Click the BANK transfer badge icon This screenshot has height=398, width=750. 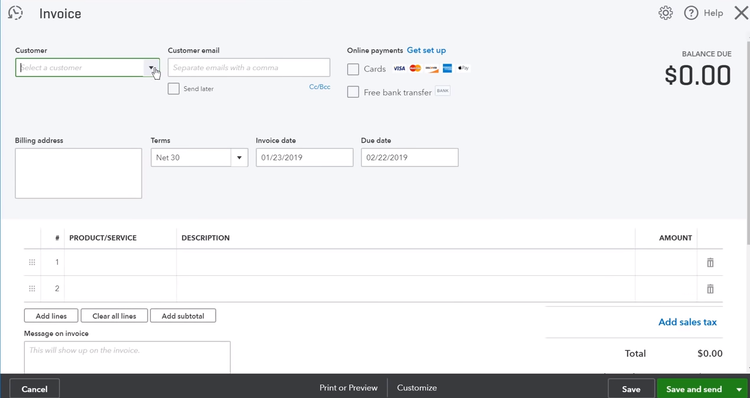[442, 91]
